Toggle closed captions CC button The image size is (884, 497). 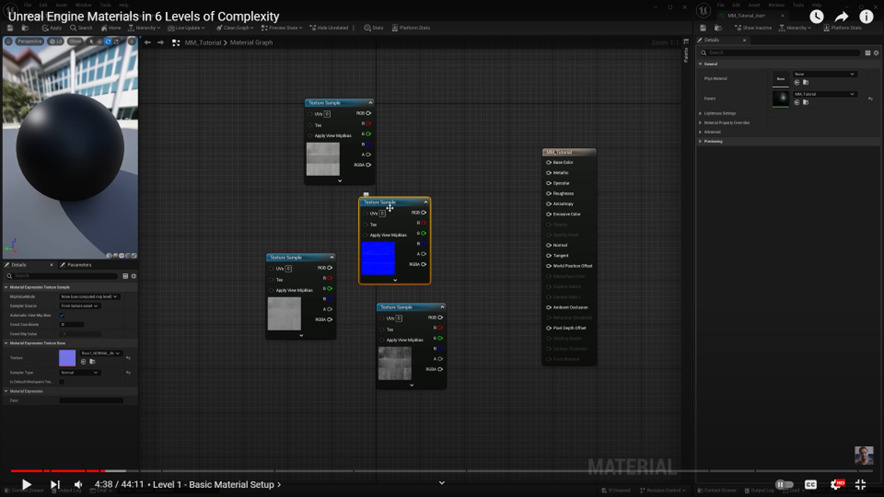point(811,485)
